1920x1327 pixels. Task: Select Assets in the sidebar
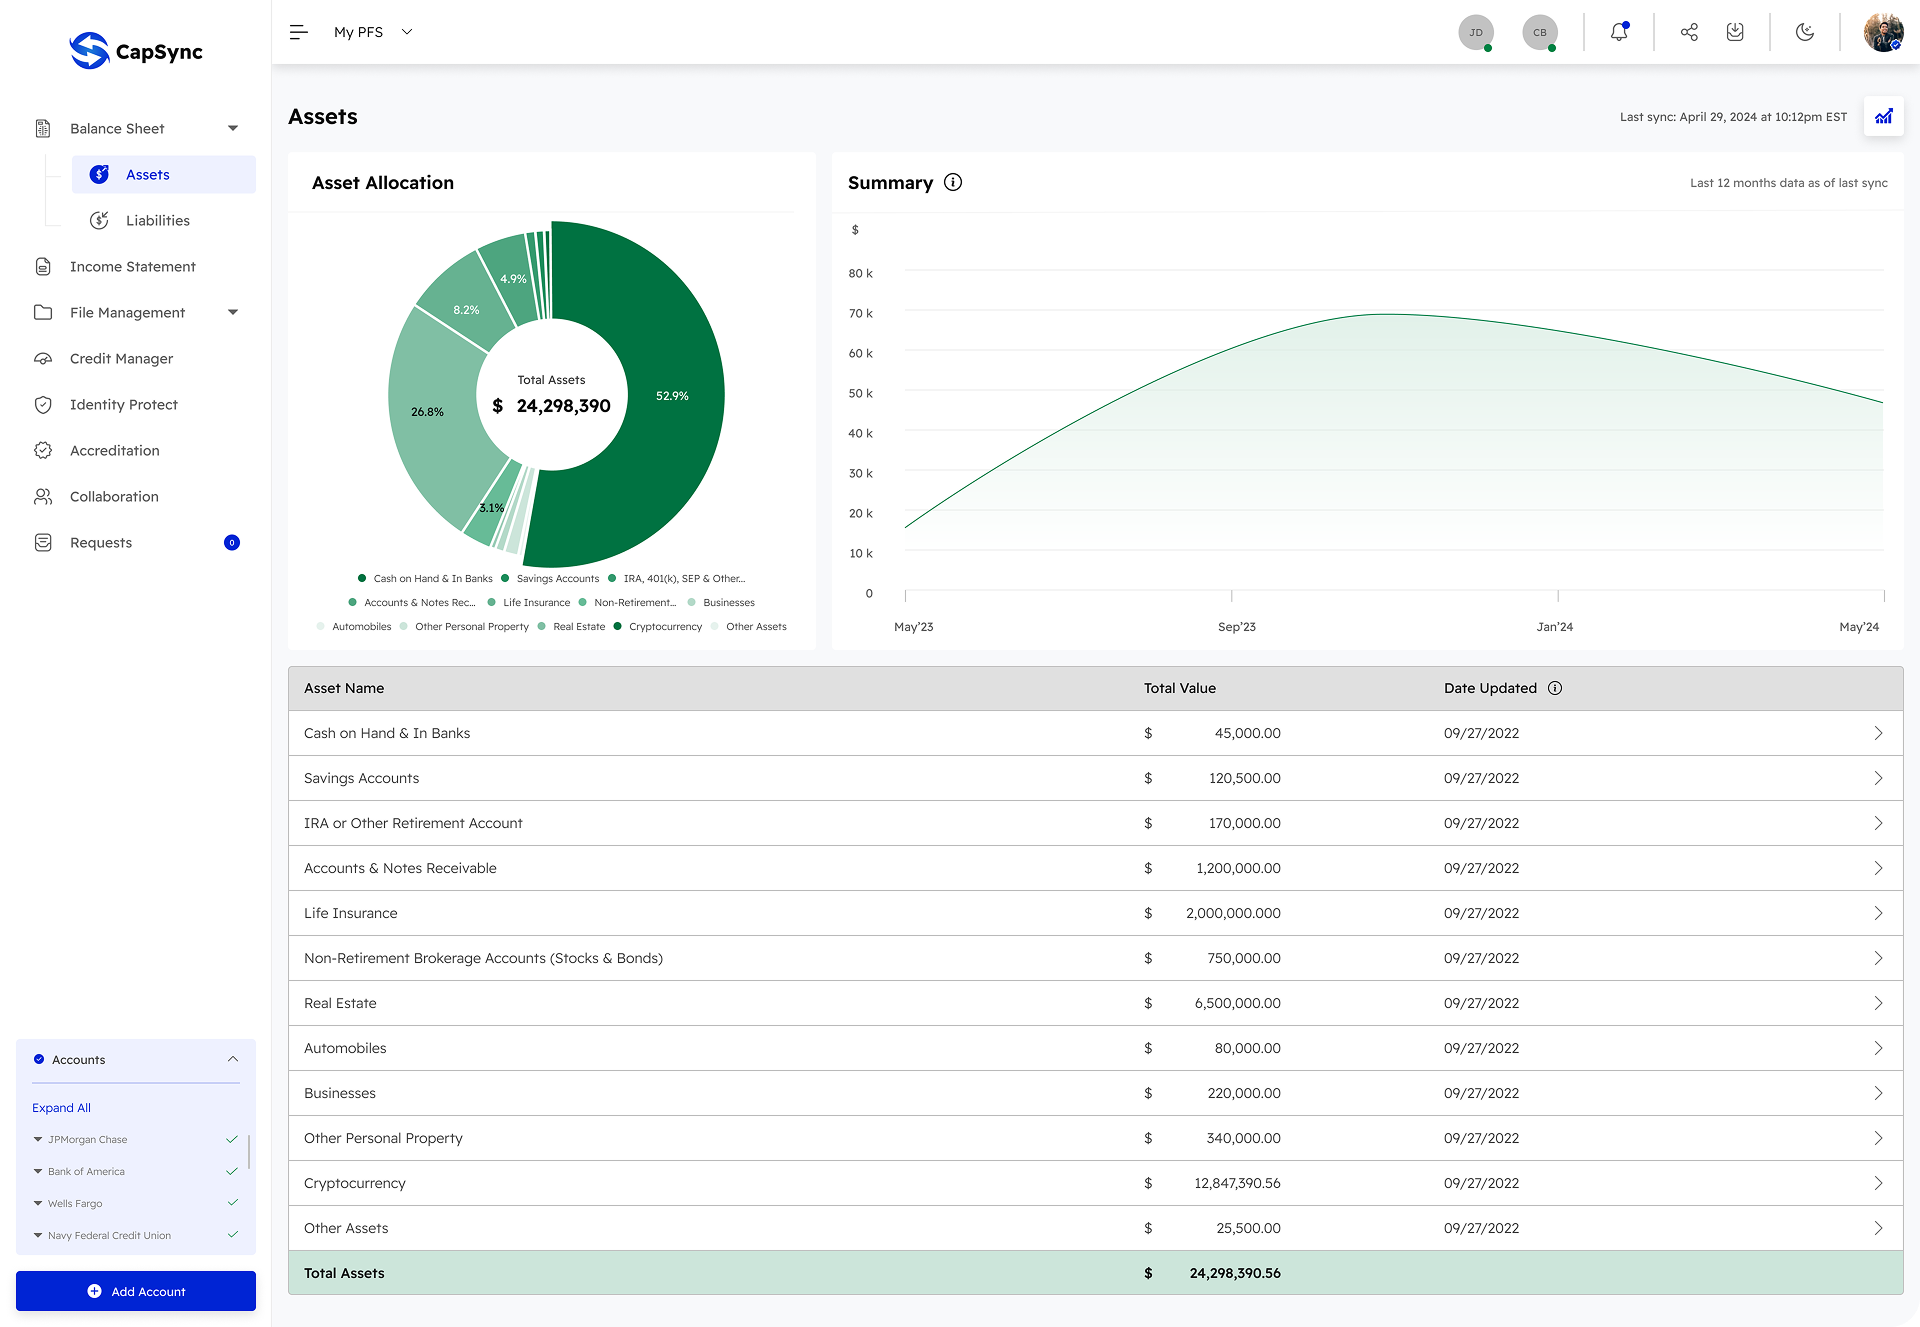tap(164, 174)
